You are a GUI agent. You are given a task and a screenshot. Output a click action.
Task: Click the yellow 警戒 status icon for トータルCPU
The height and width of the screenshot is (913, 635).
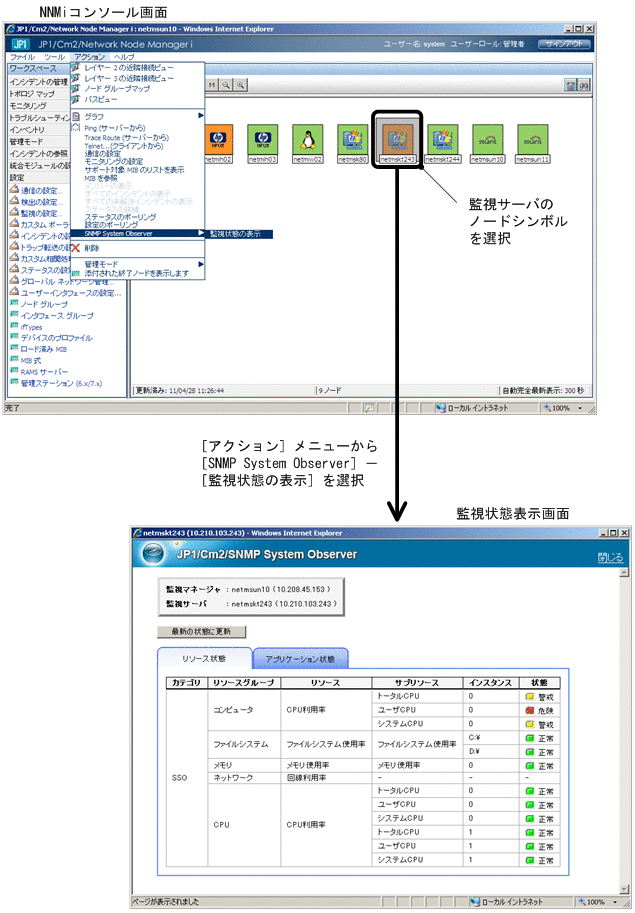(530, 696)
